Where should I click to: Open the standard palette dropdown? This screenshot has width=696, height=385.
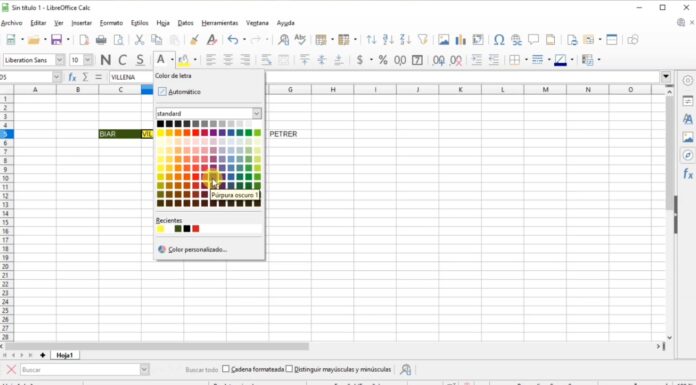point(257,114)
